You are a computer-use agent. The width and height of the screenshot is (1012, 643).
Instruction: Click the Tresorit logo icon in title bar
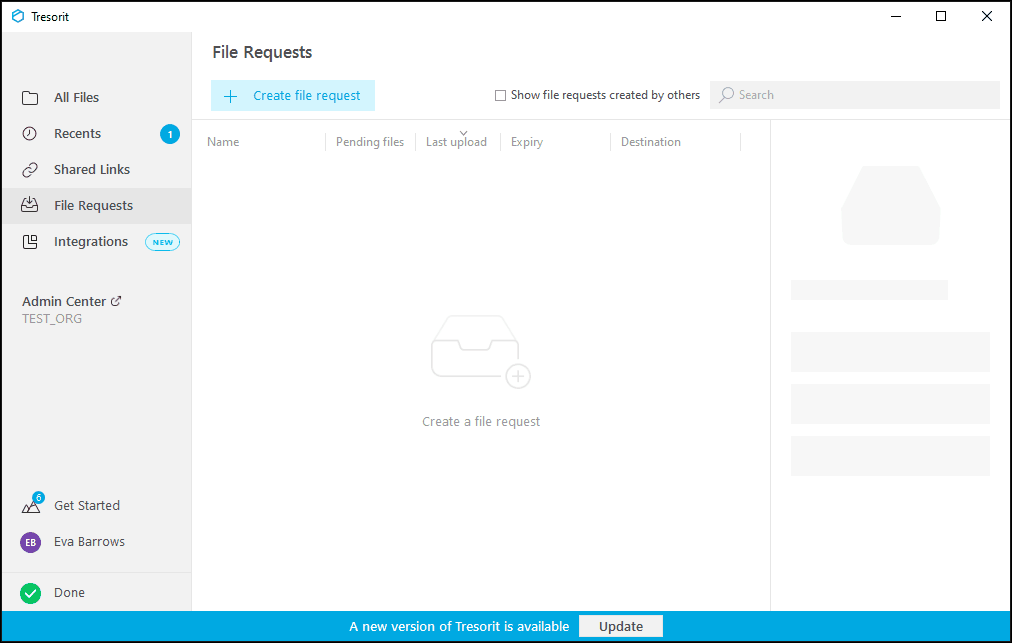click(x=18, y=16)
